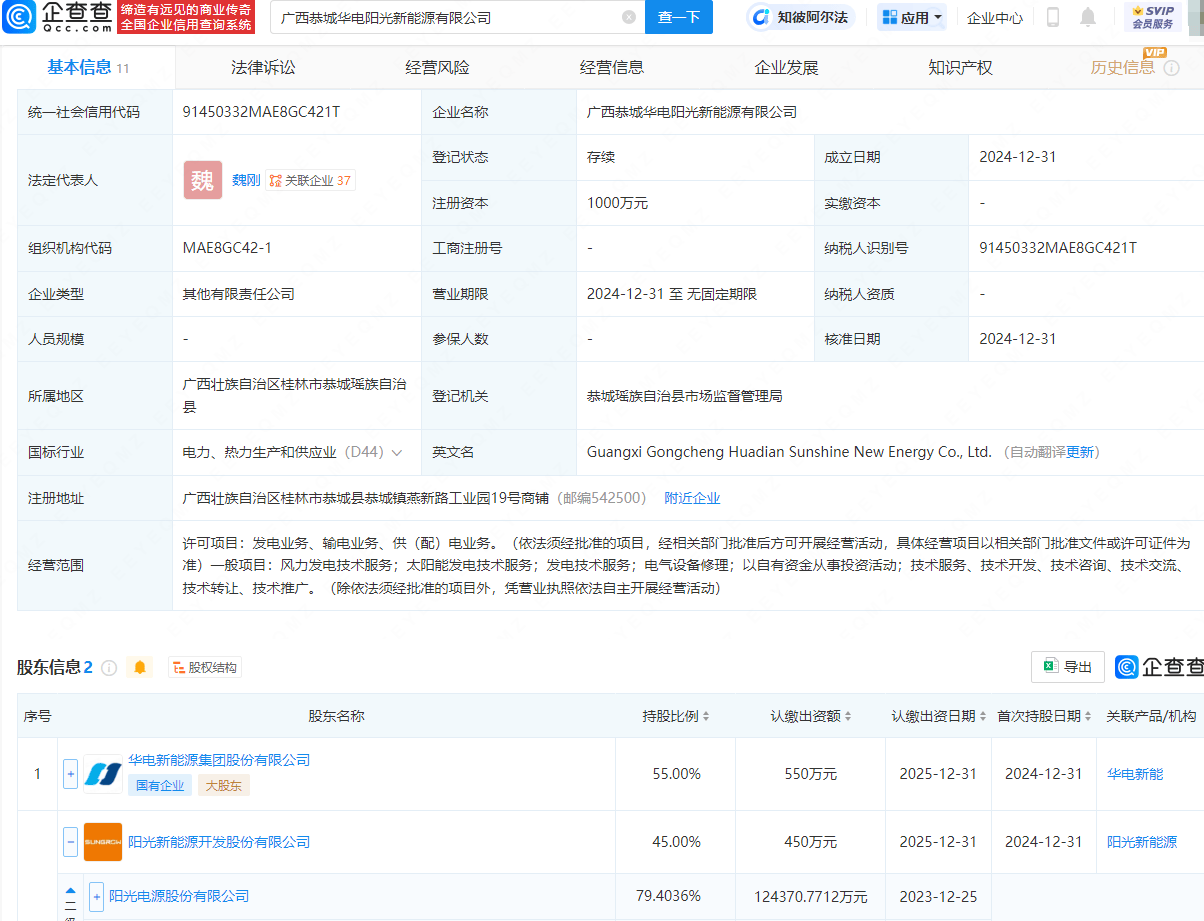1204x921 pixels.
Task: Click the bell monitor icon beside 股东信息
Action: pos(140,667)
